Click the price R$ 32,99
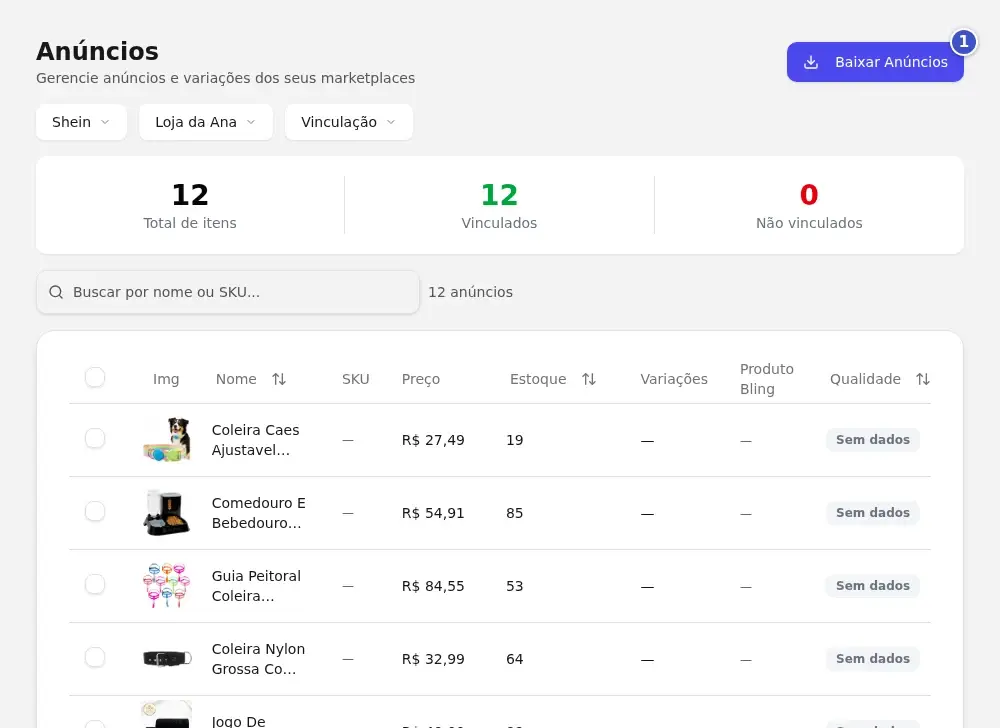This screenshot has width=1000, height=728. pos(433,659)
